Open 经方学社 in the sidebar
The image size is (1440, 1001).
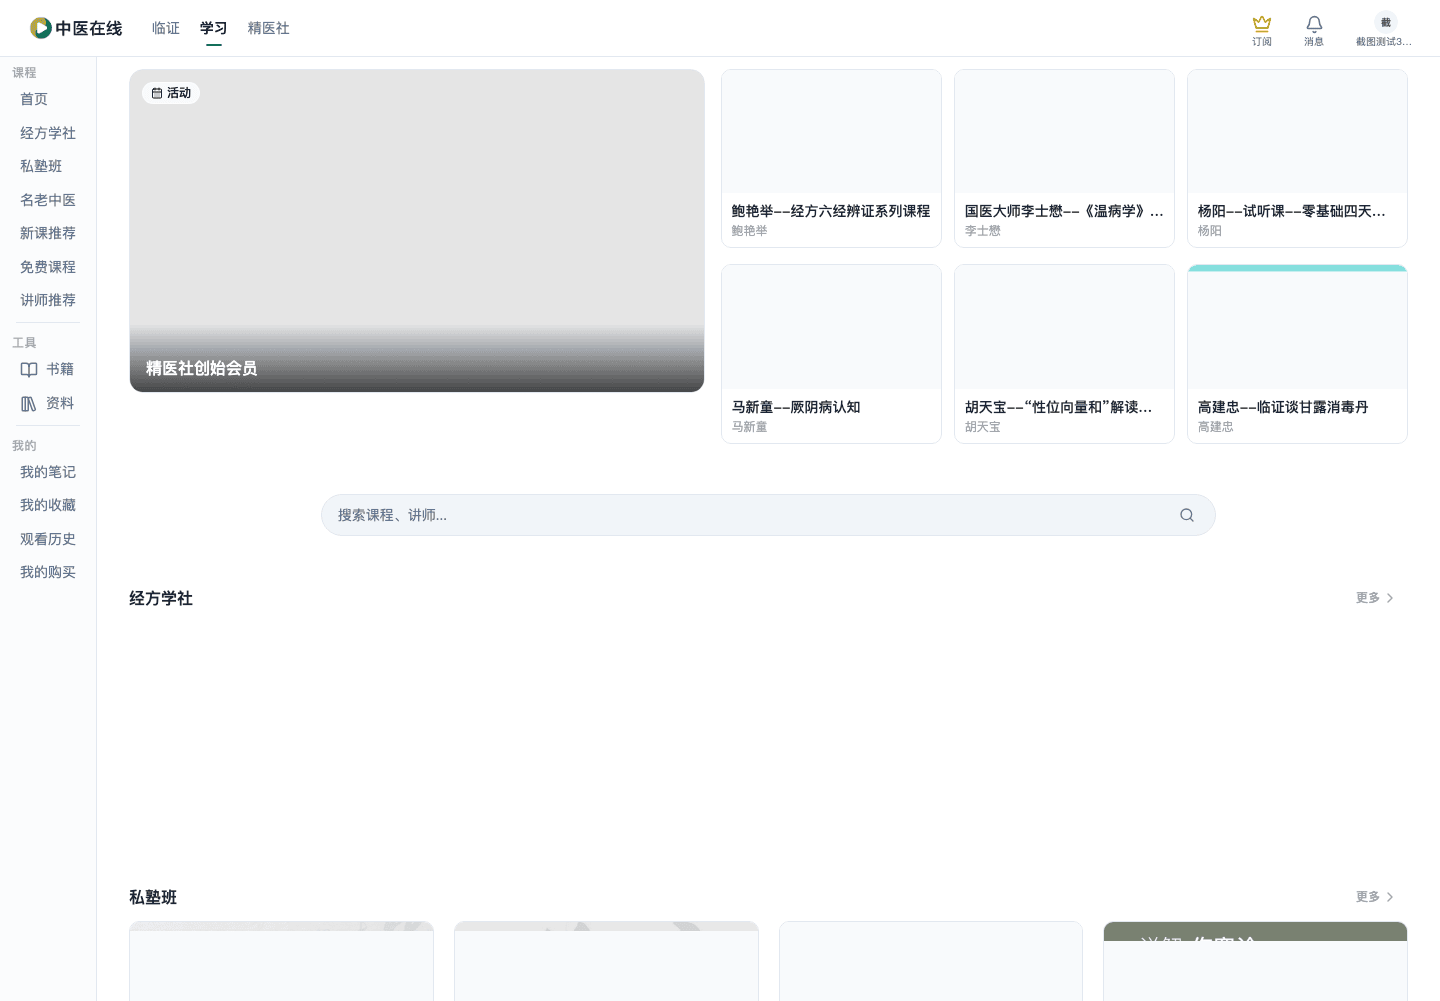click(x=48, y=133)
